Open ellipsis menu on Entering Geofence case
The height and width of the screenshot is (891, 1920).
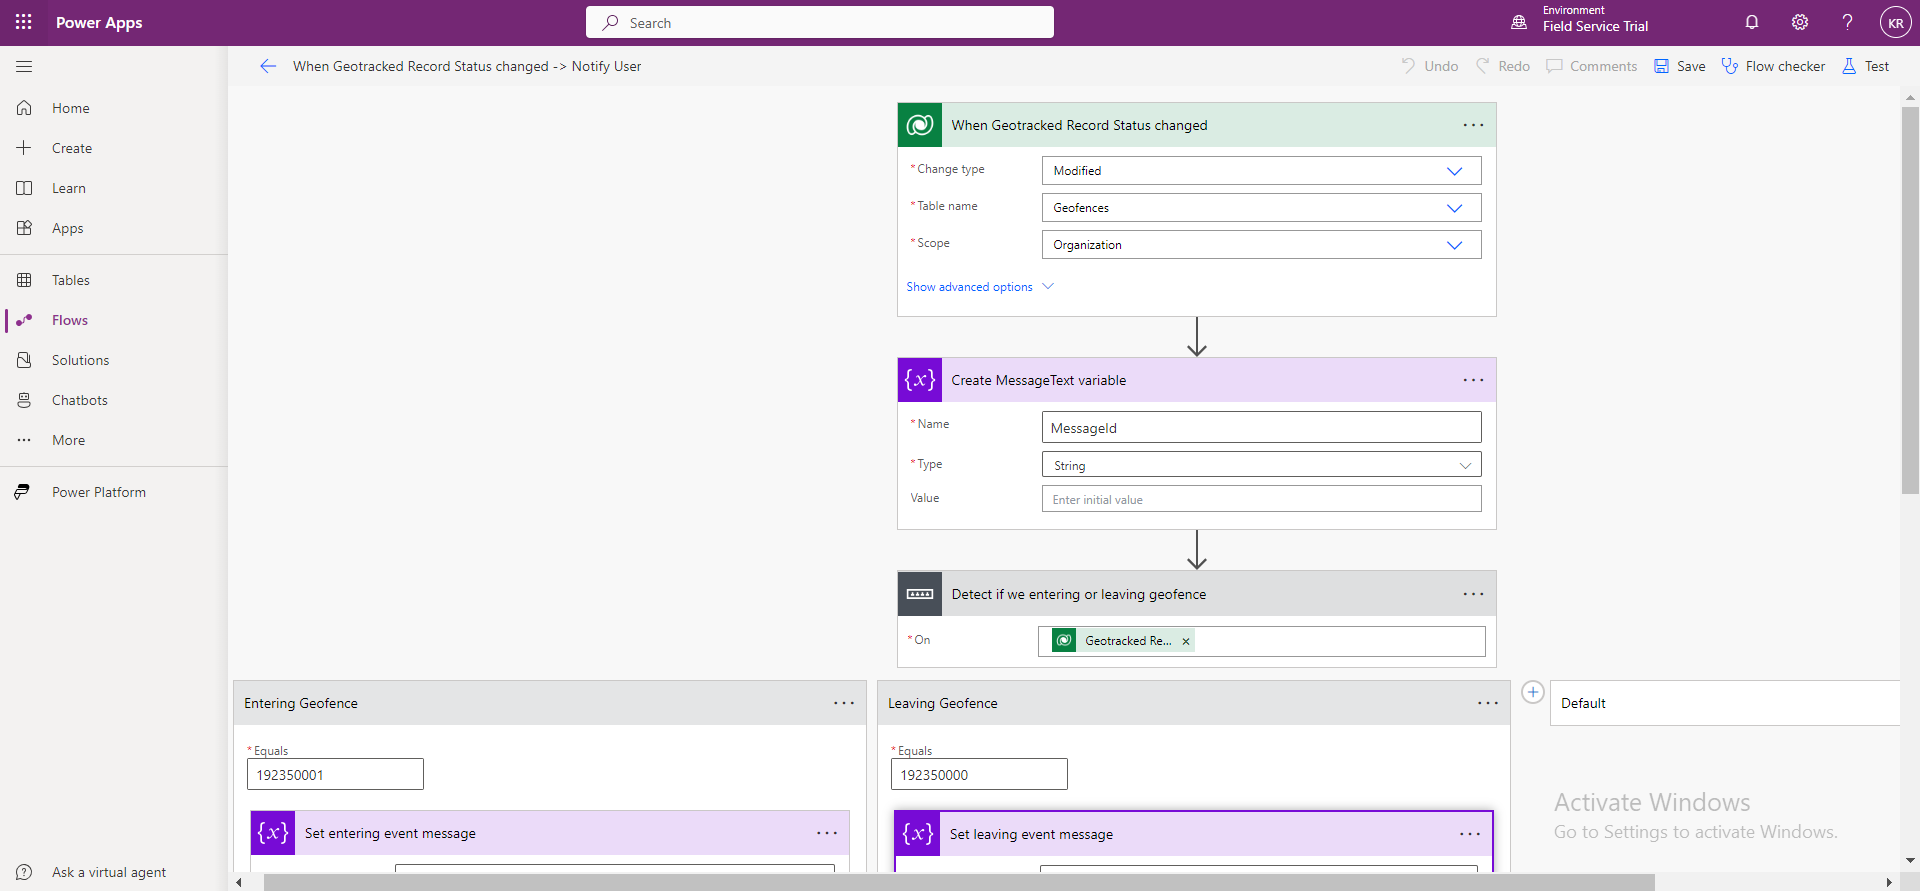[844, 703]
